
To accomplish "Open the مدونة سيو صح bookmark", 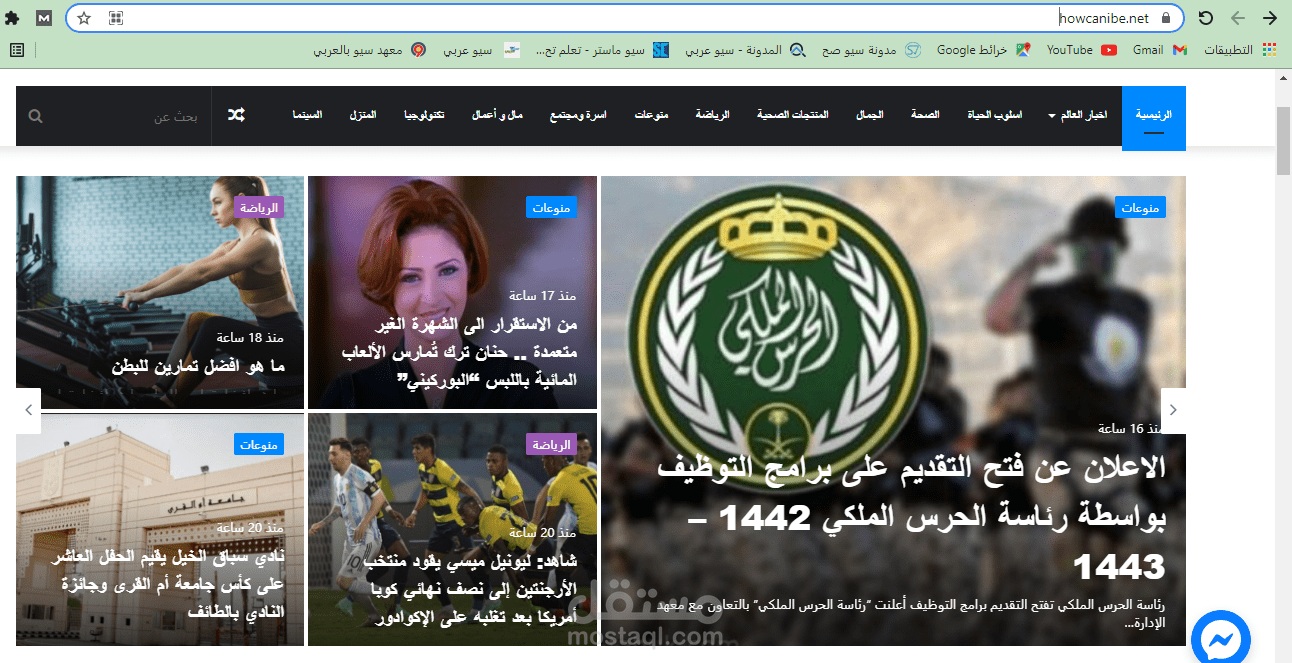I will click(x=871, y=49).
